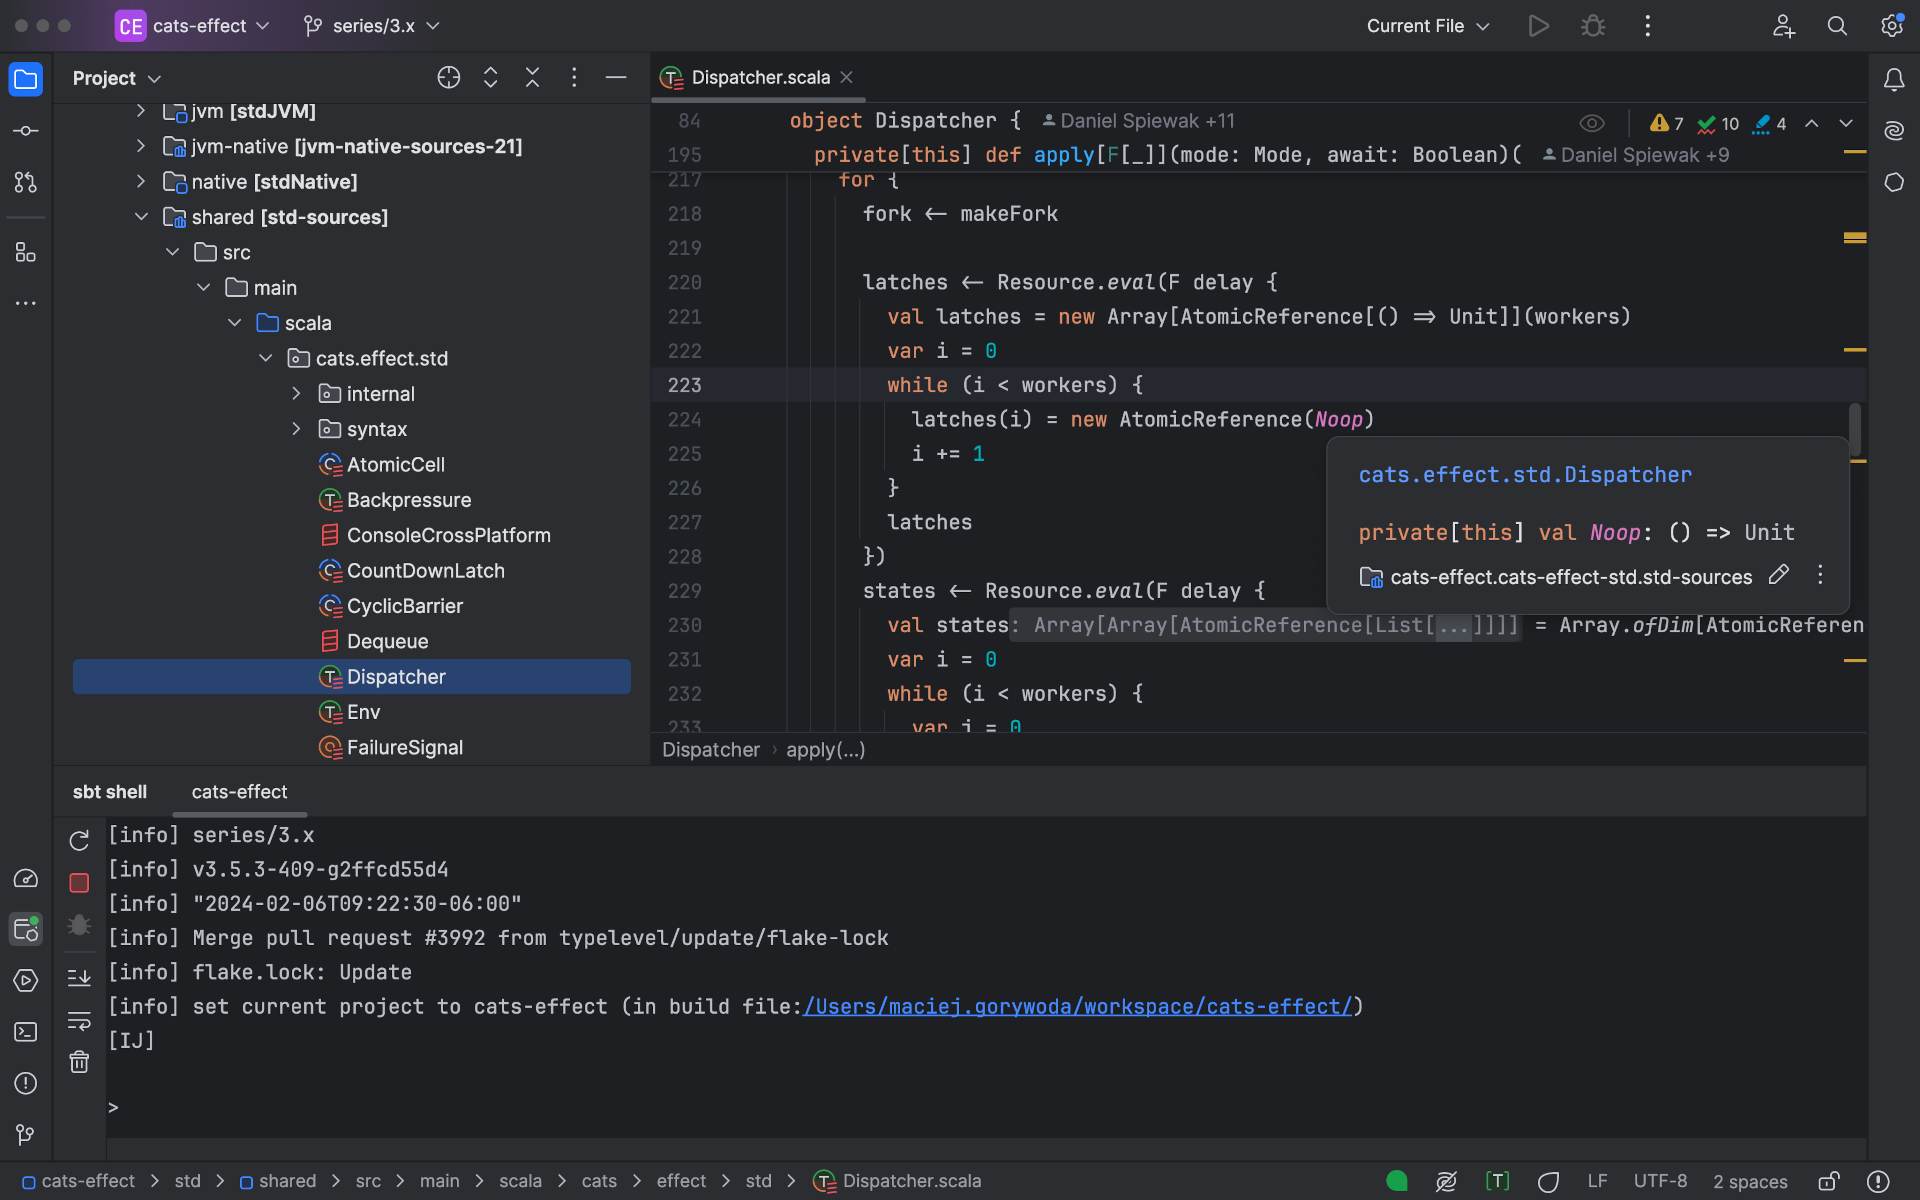The image size is (1920, 1200).
Task: Toggle soft-wrap in sbt shell console
Action: [x=79, y=1020]
